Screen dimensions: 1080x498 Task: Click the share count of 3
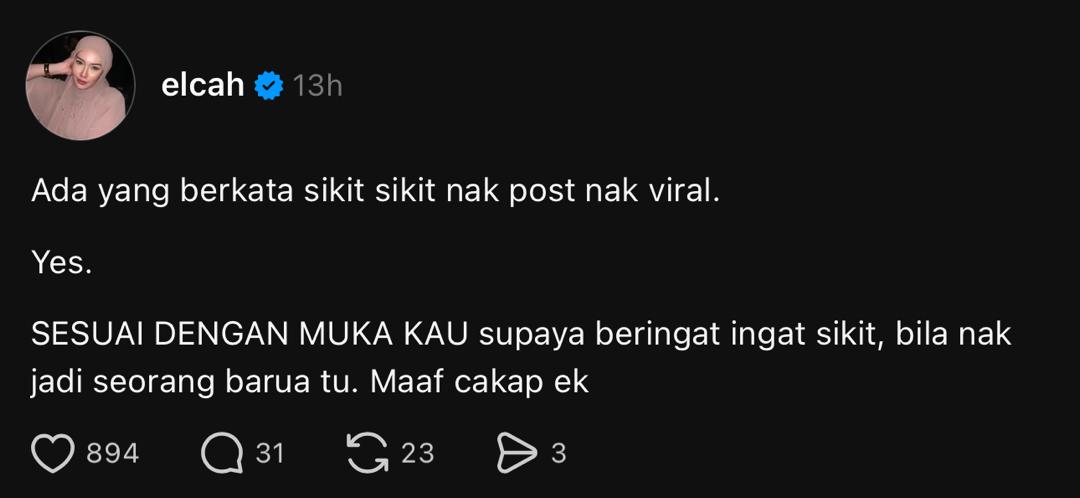559,454
